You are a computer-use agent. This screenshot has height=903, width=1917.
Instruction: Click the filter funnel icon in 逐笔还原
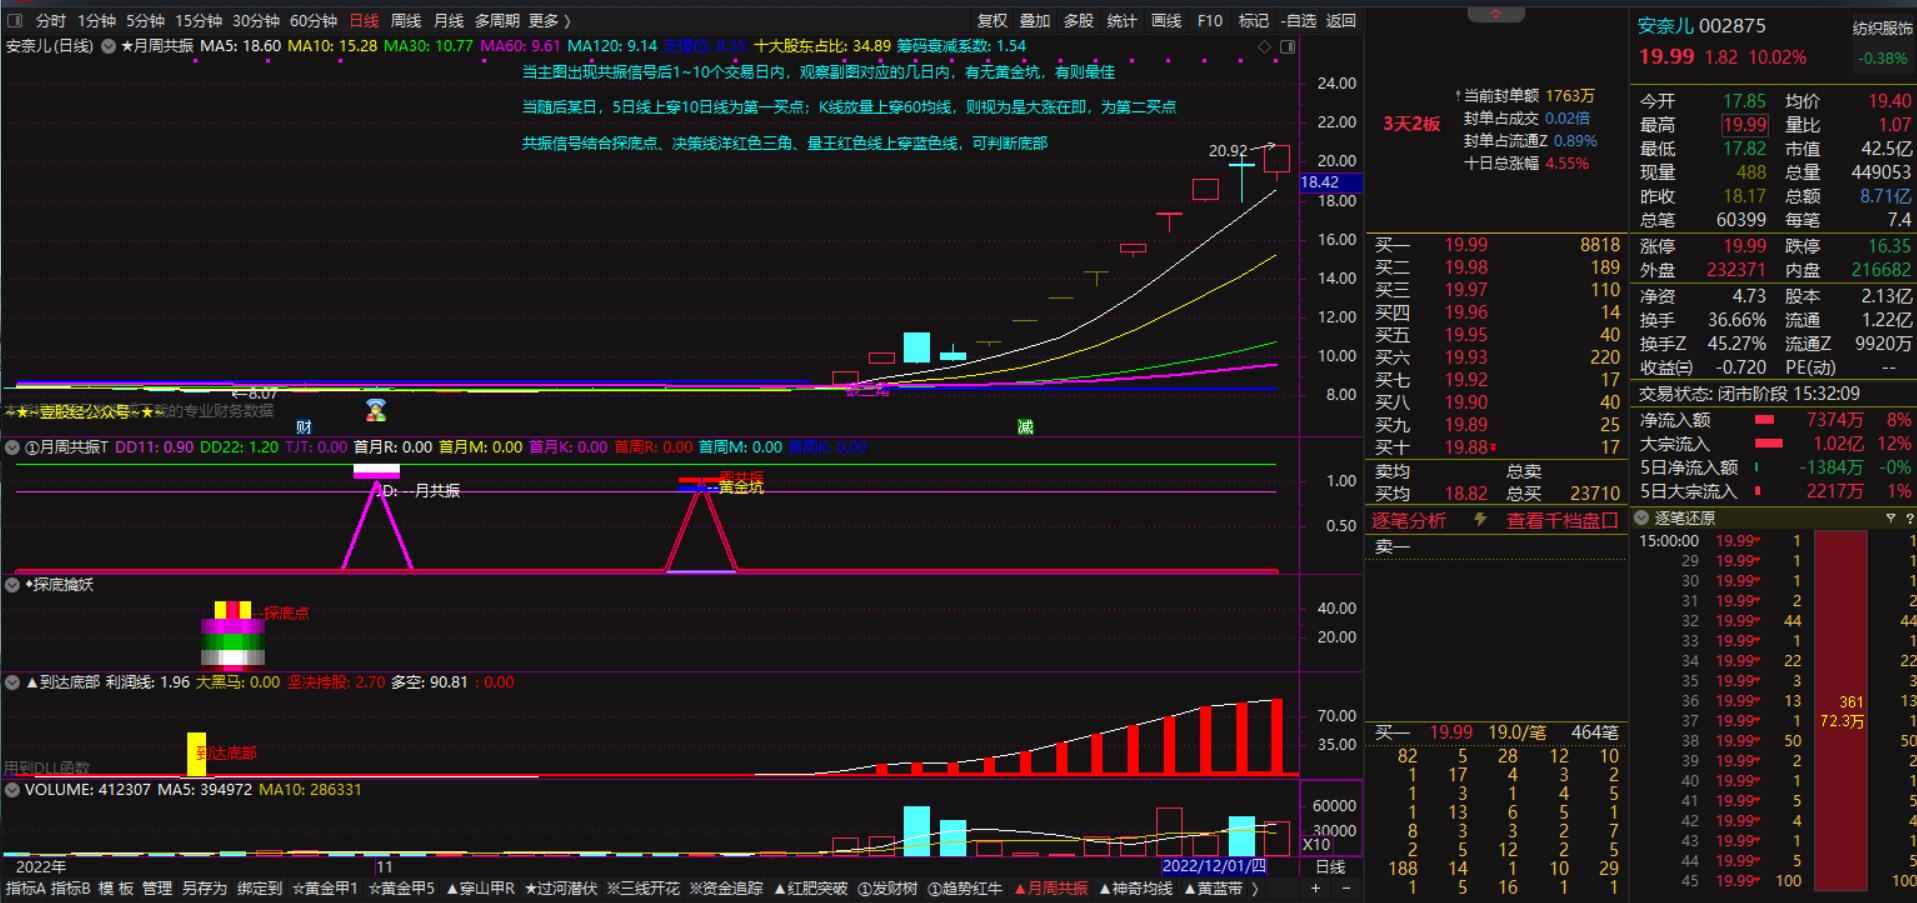coord(1890,518)
